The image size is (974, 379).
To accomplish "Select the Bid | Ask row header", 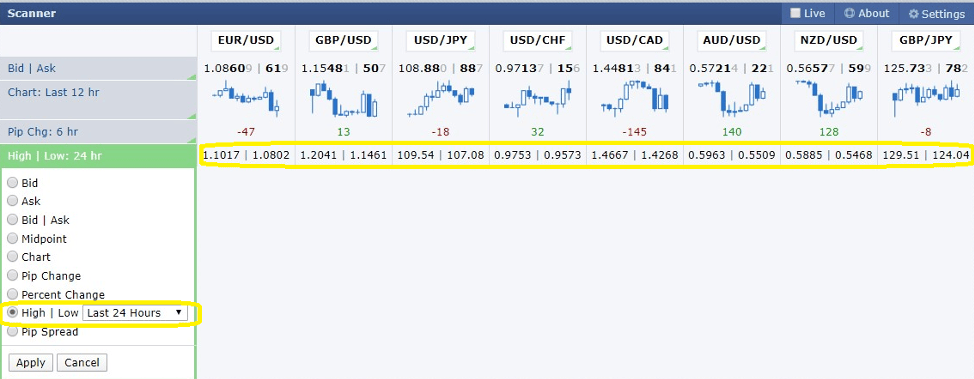I will 98,68.
